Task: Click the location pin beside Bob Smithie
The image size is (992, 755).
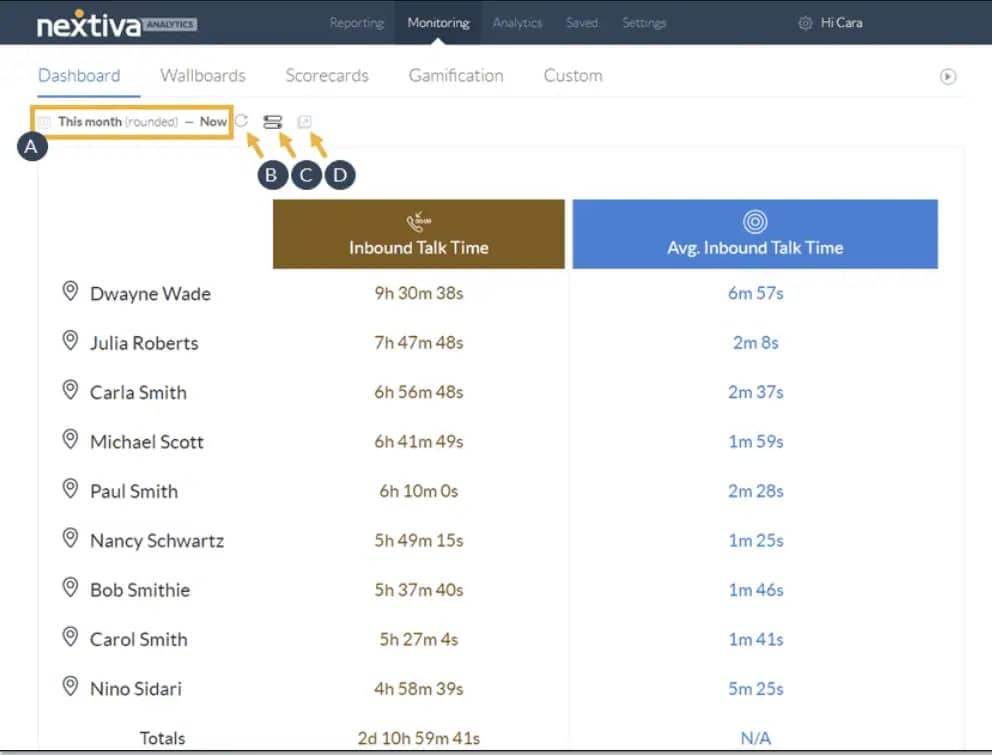Action: (70, 587)
